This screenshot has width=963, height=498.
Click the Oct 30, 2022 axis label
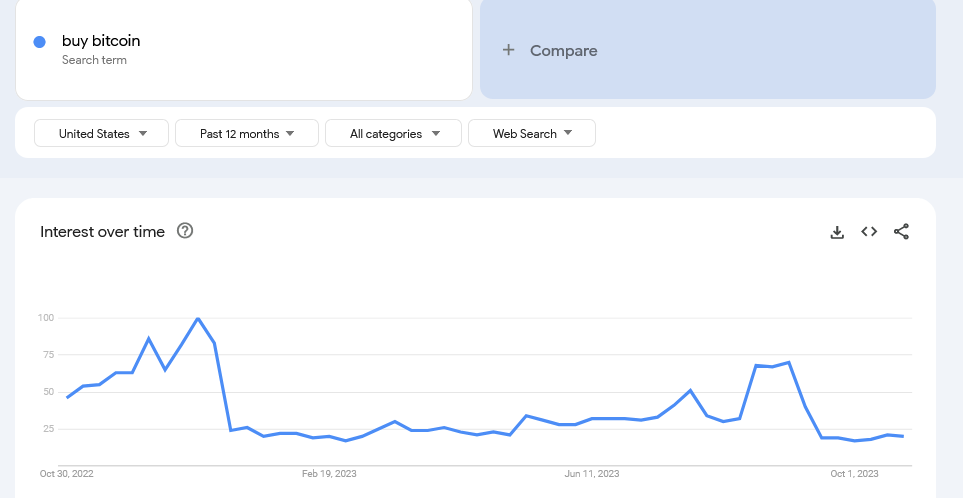click(x=67, y=474)
